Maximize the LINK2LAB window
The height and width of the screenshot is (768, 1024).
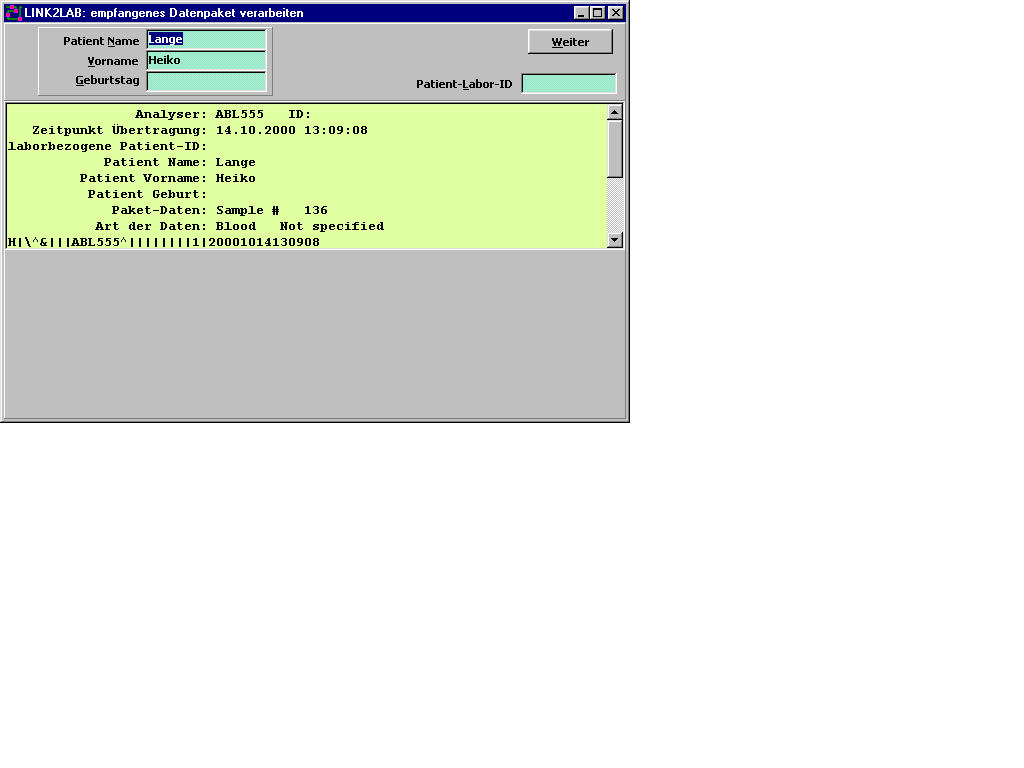click(598, 13)
